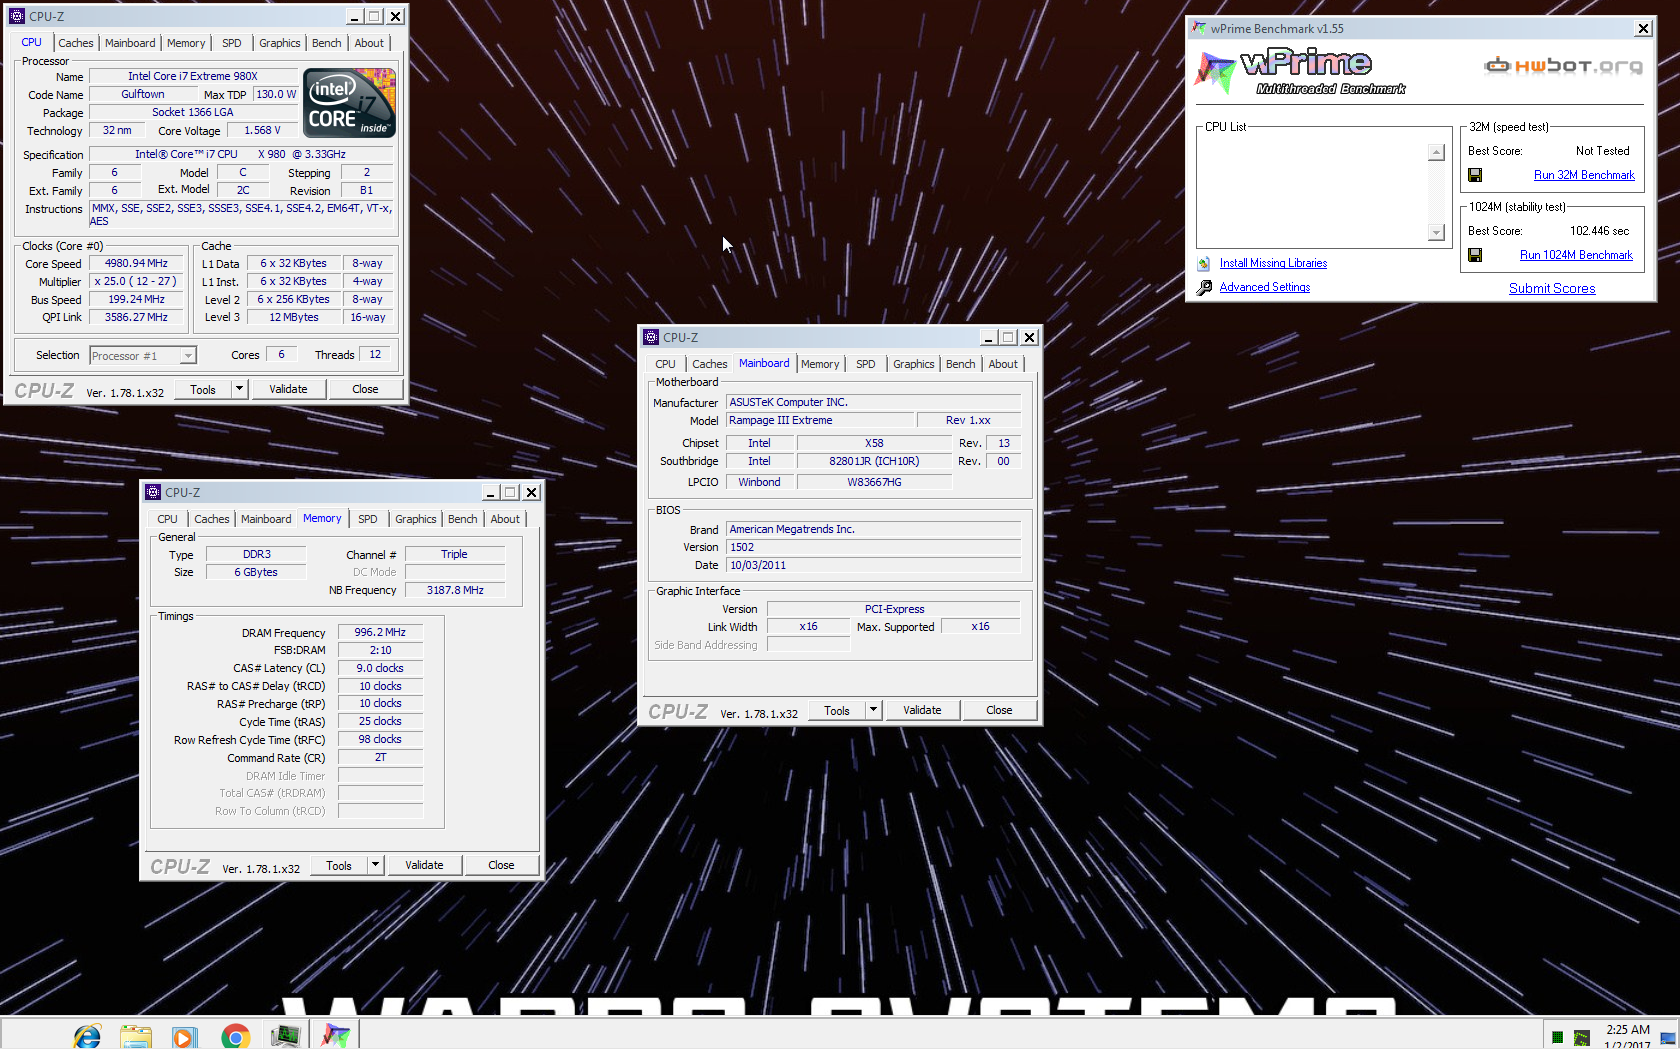This screenshot has height=1050, width=1680.
Task: Open the media player taskbar icon
Action: tap(184, 1037)
